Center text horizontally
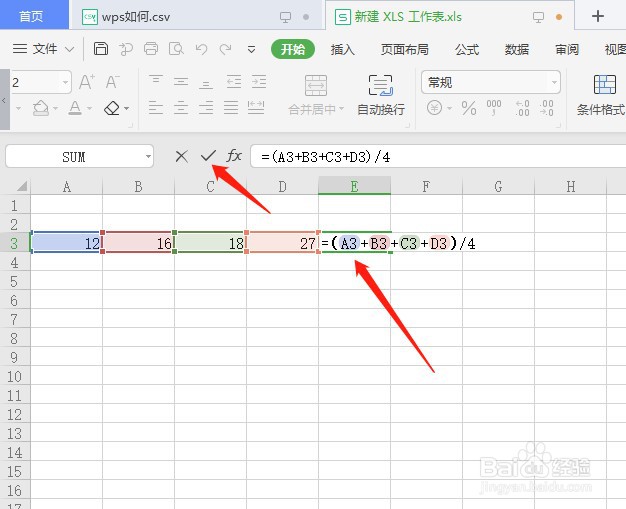 (181, 108)
